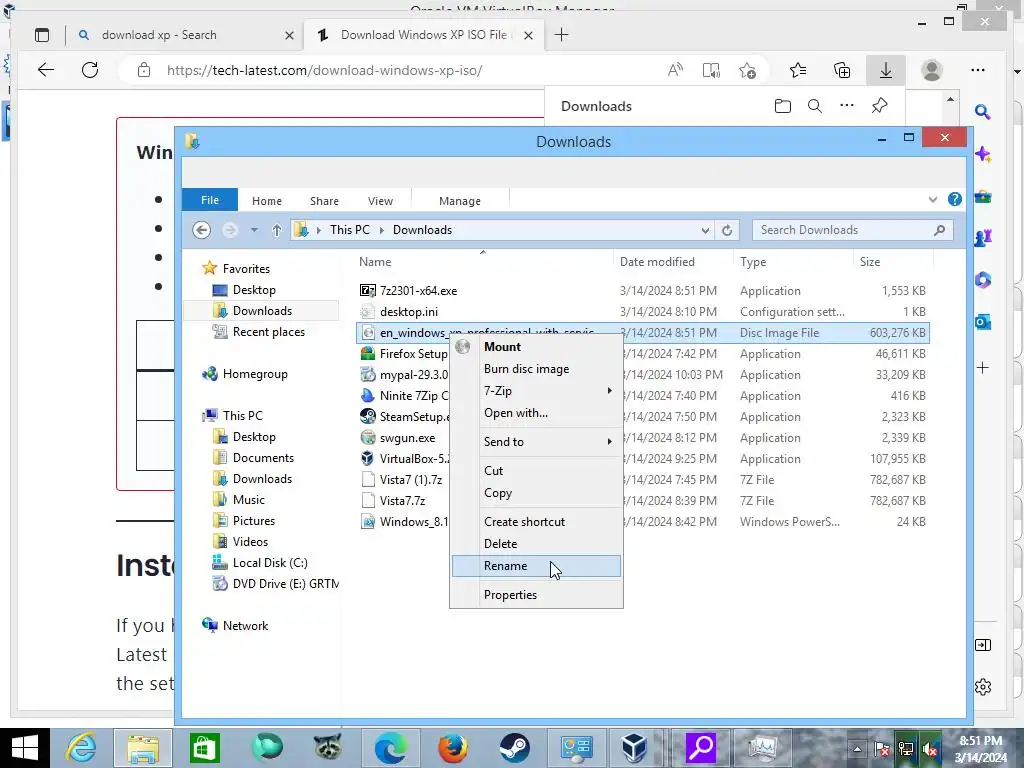Select Cut in the context menu
The width and height of the screenshot is (1024, 768).
tap(536, 471)
